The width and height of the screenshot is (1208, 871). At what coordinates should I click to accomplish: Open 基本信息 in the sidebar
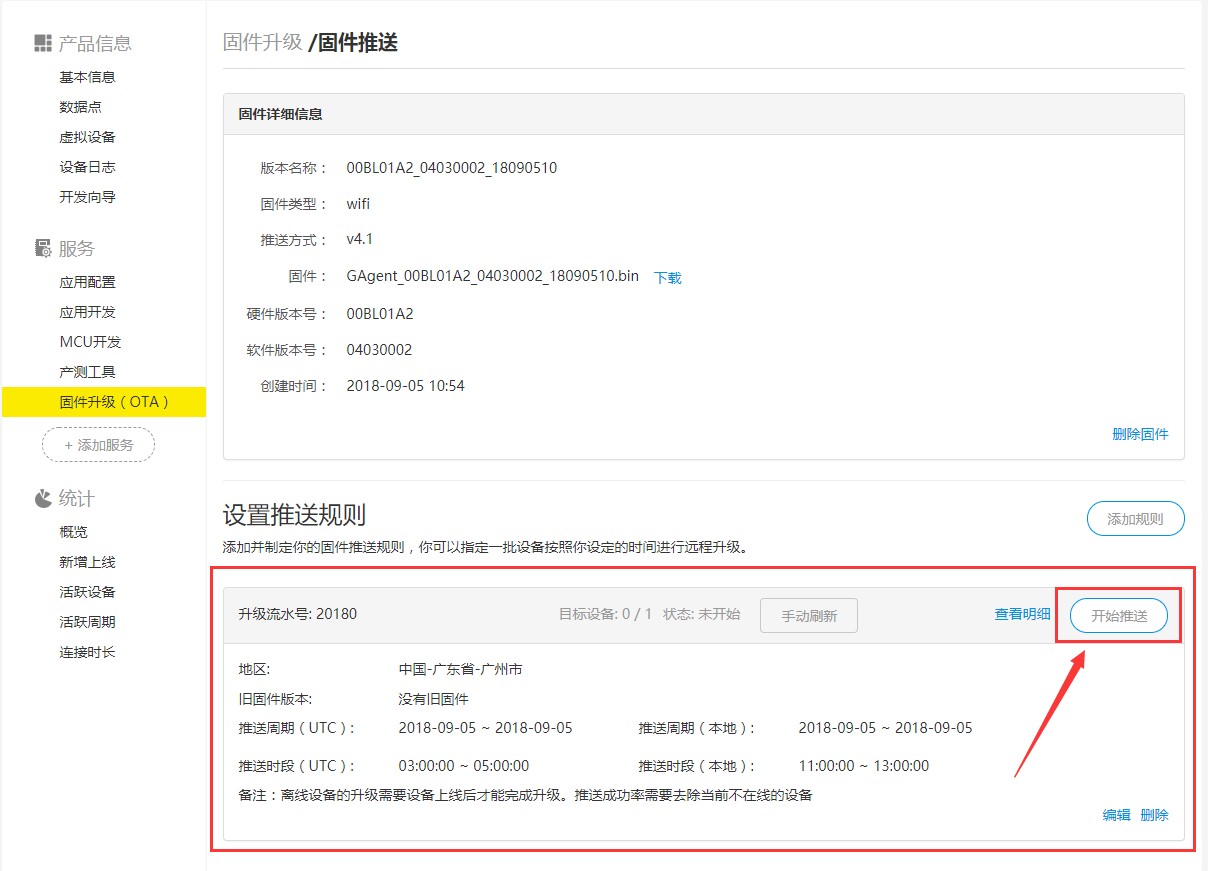tap(87, 77)
